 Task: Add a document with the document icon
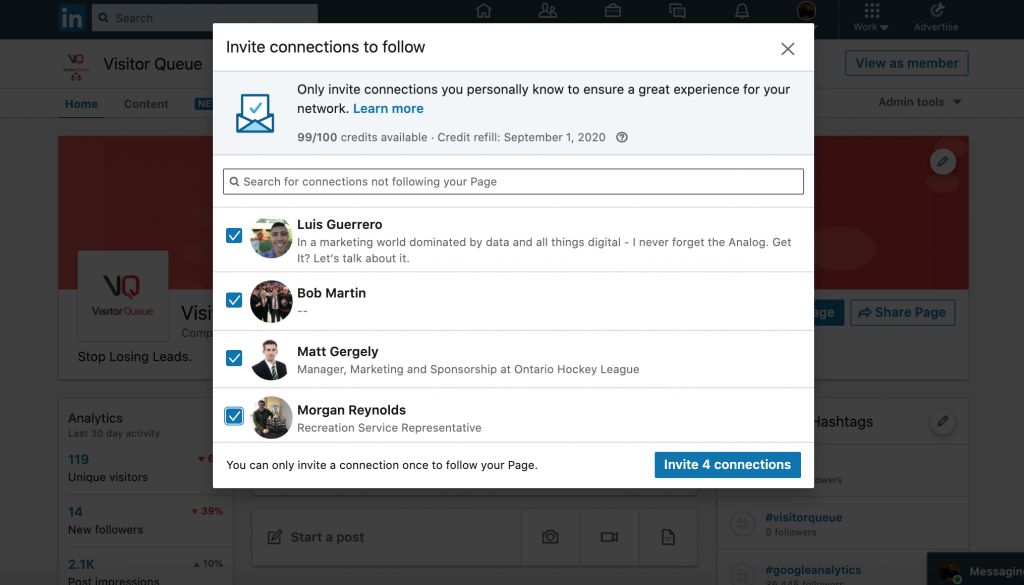pos(668,537)
